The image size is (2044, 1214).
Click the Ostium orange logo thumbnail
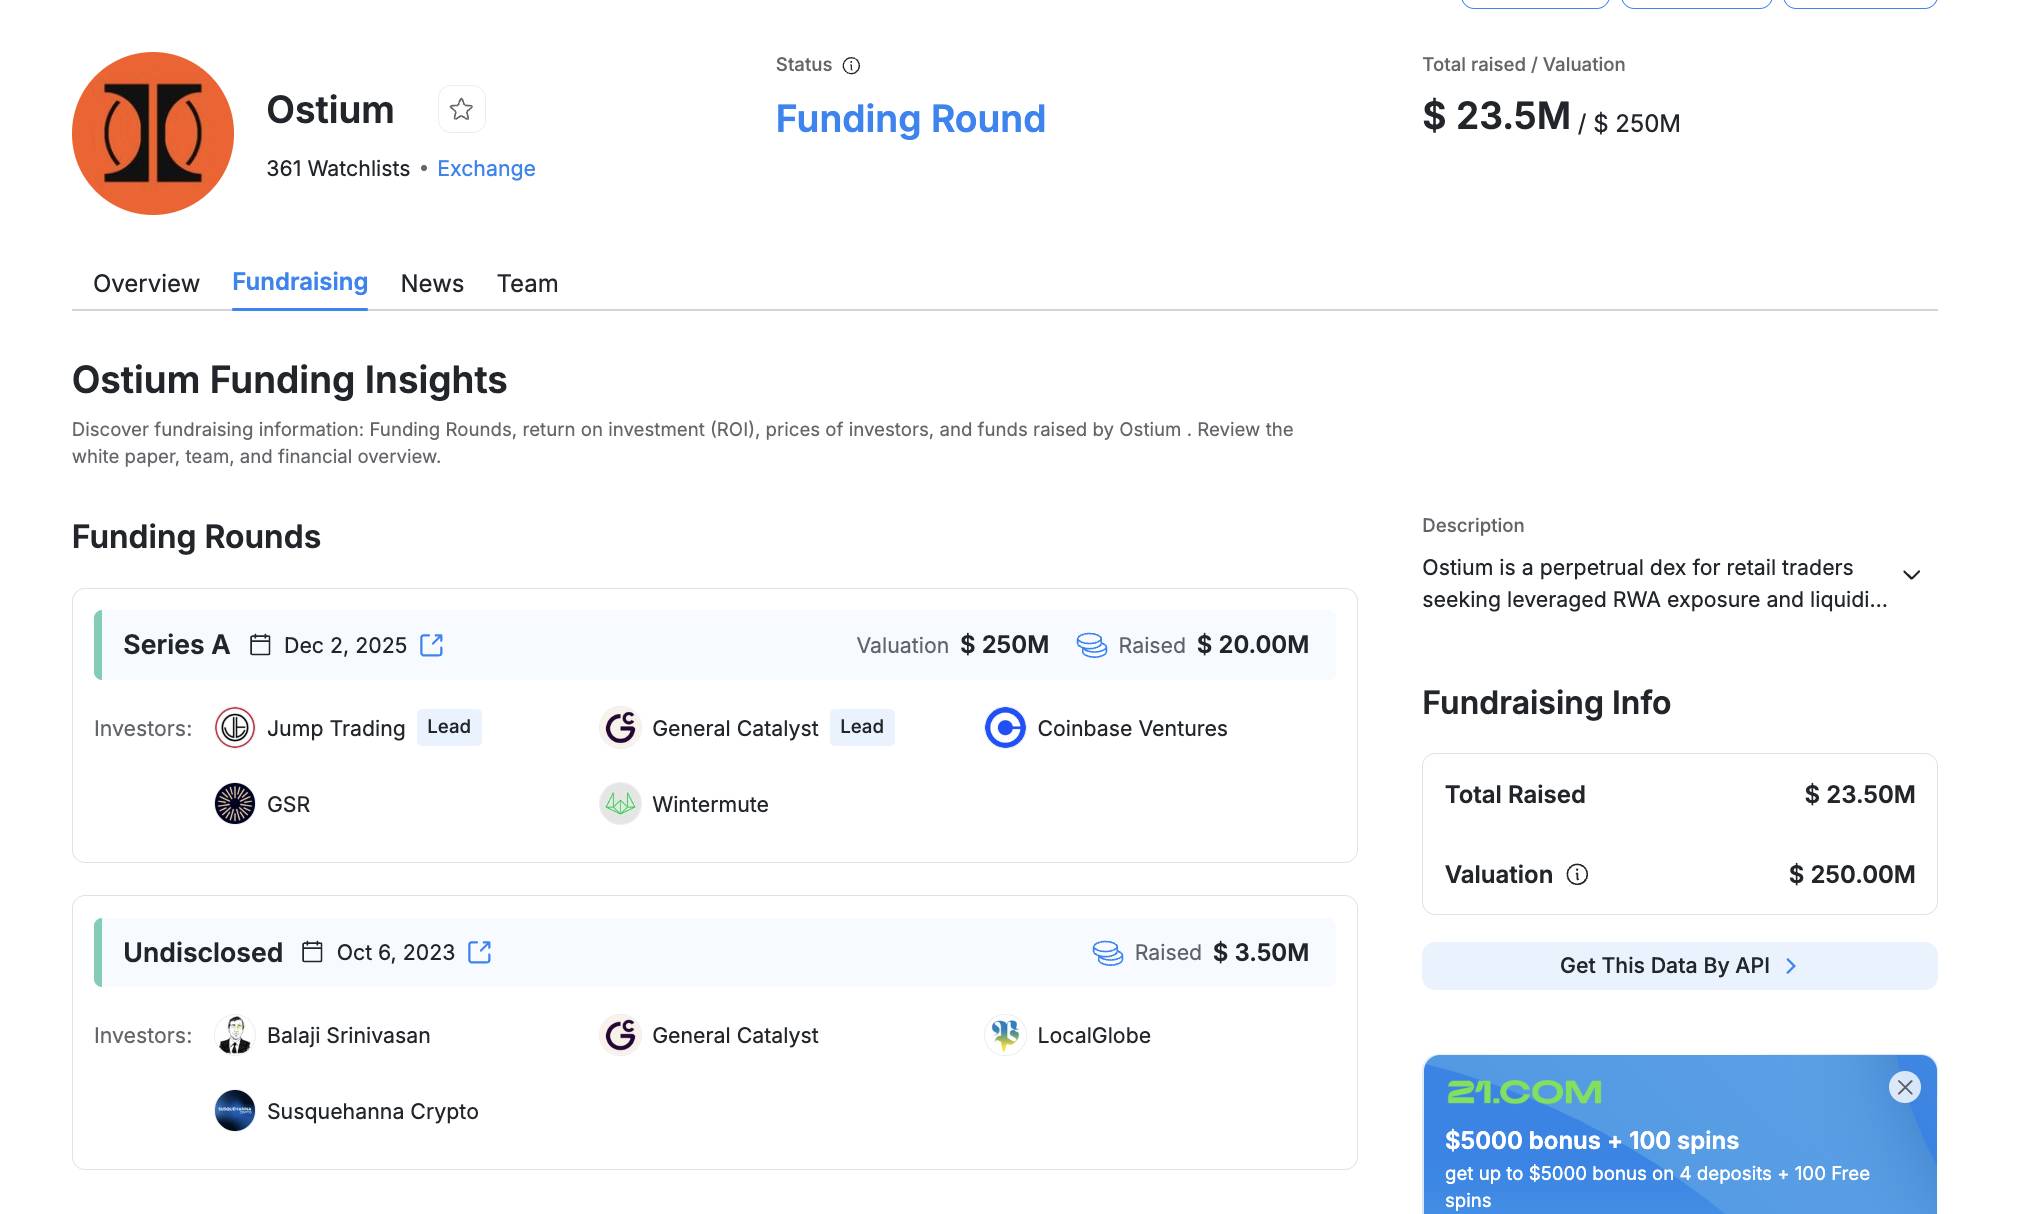153,134
